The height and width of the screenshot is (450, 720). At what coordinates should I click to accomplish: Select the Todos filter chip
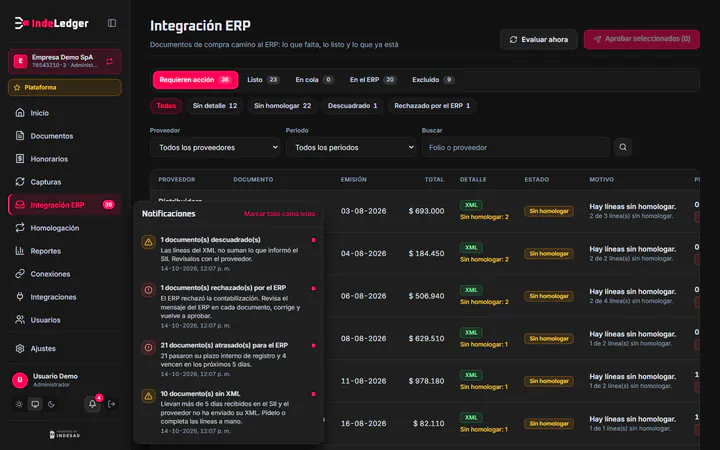(x=166, y=106)
